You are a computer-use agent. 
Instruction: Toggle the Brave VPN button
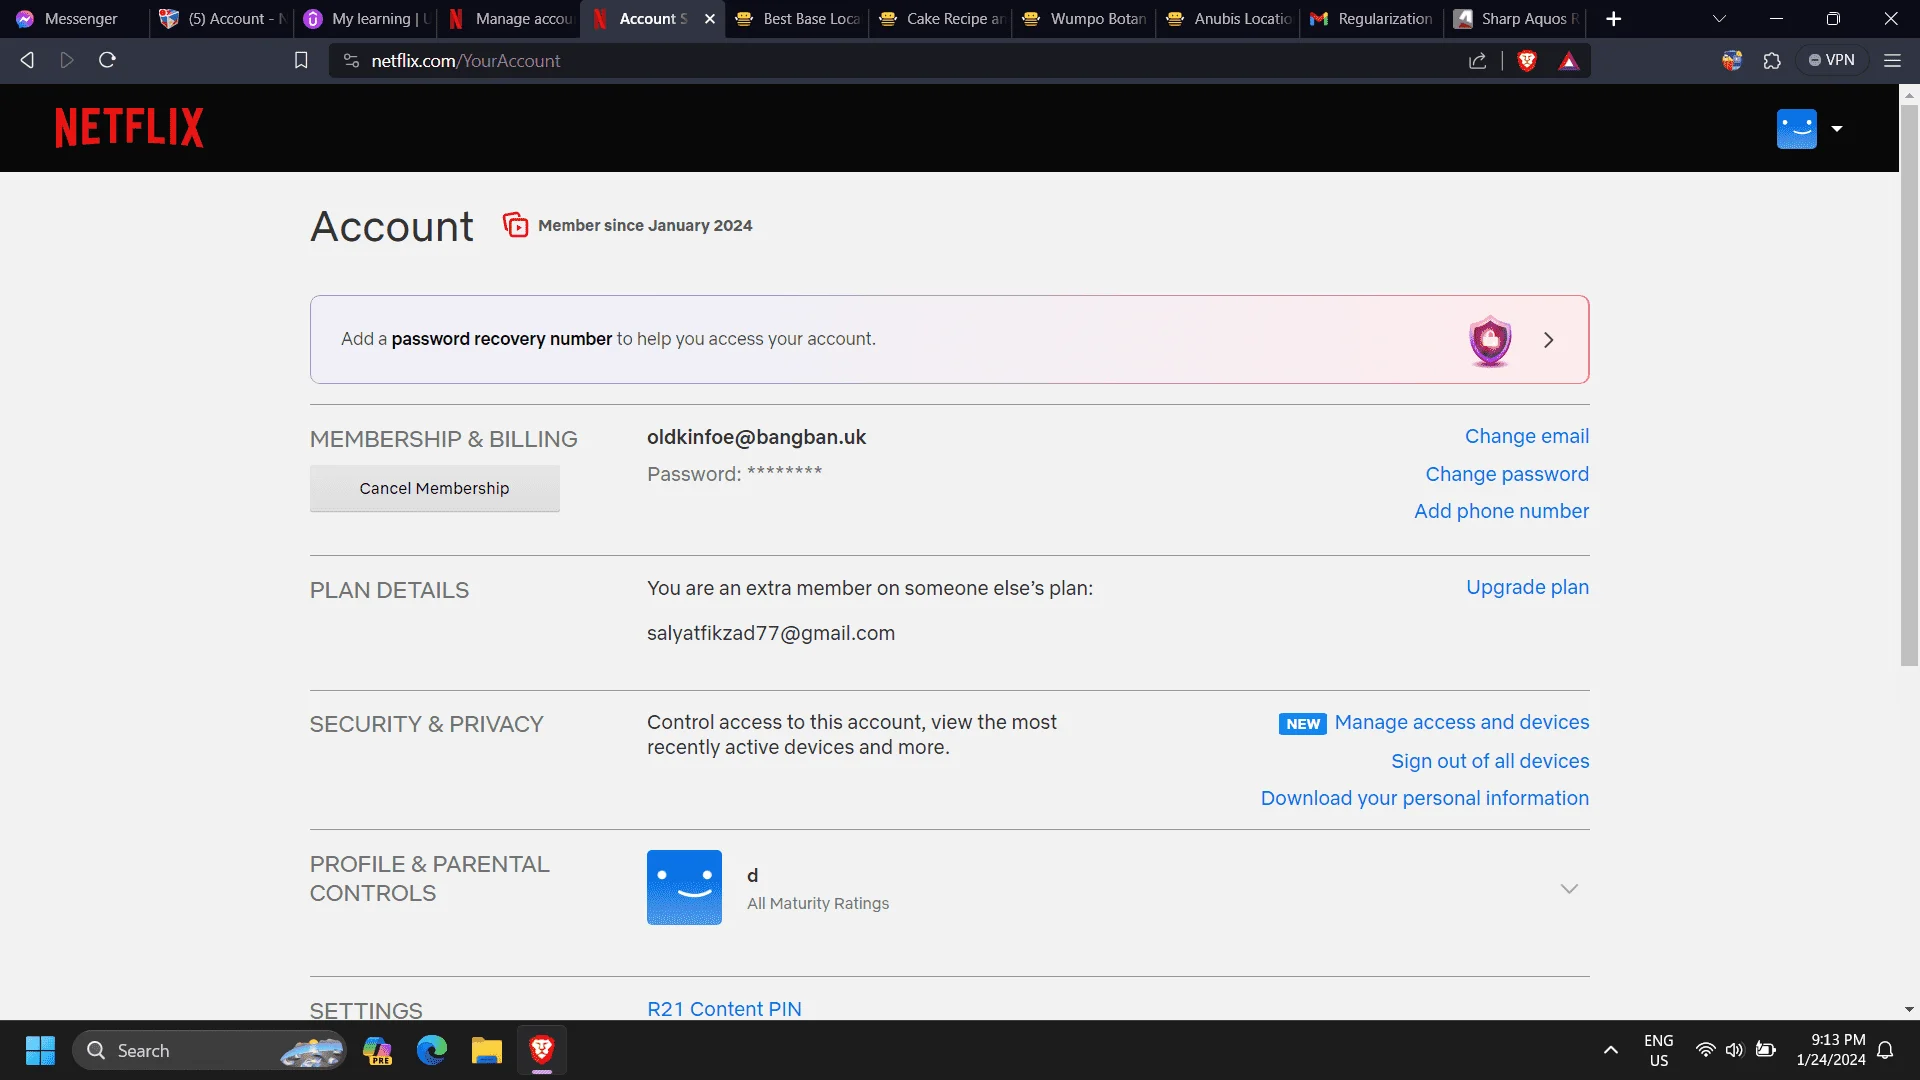[1832, 60]
